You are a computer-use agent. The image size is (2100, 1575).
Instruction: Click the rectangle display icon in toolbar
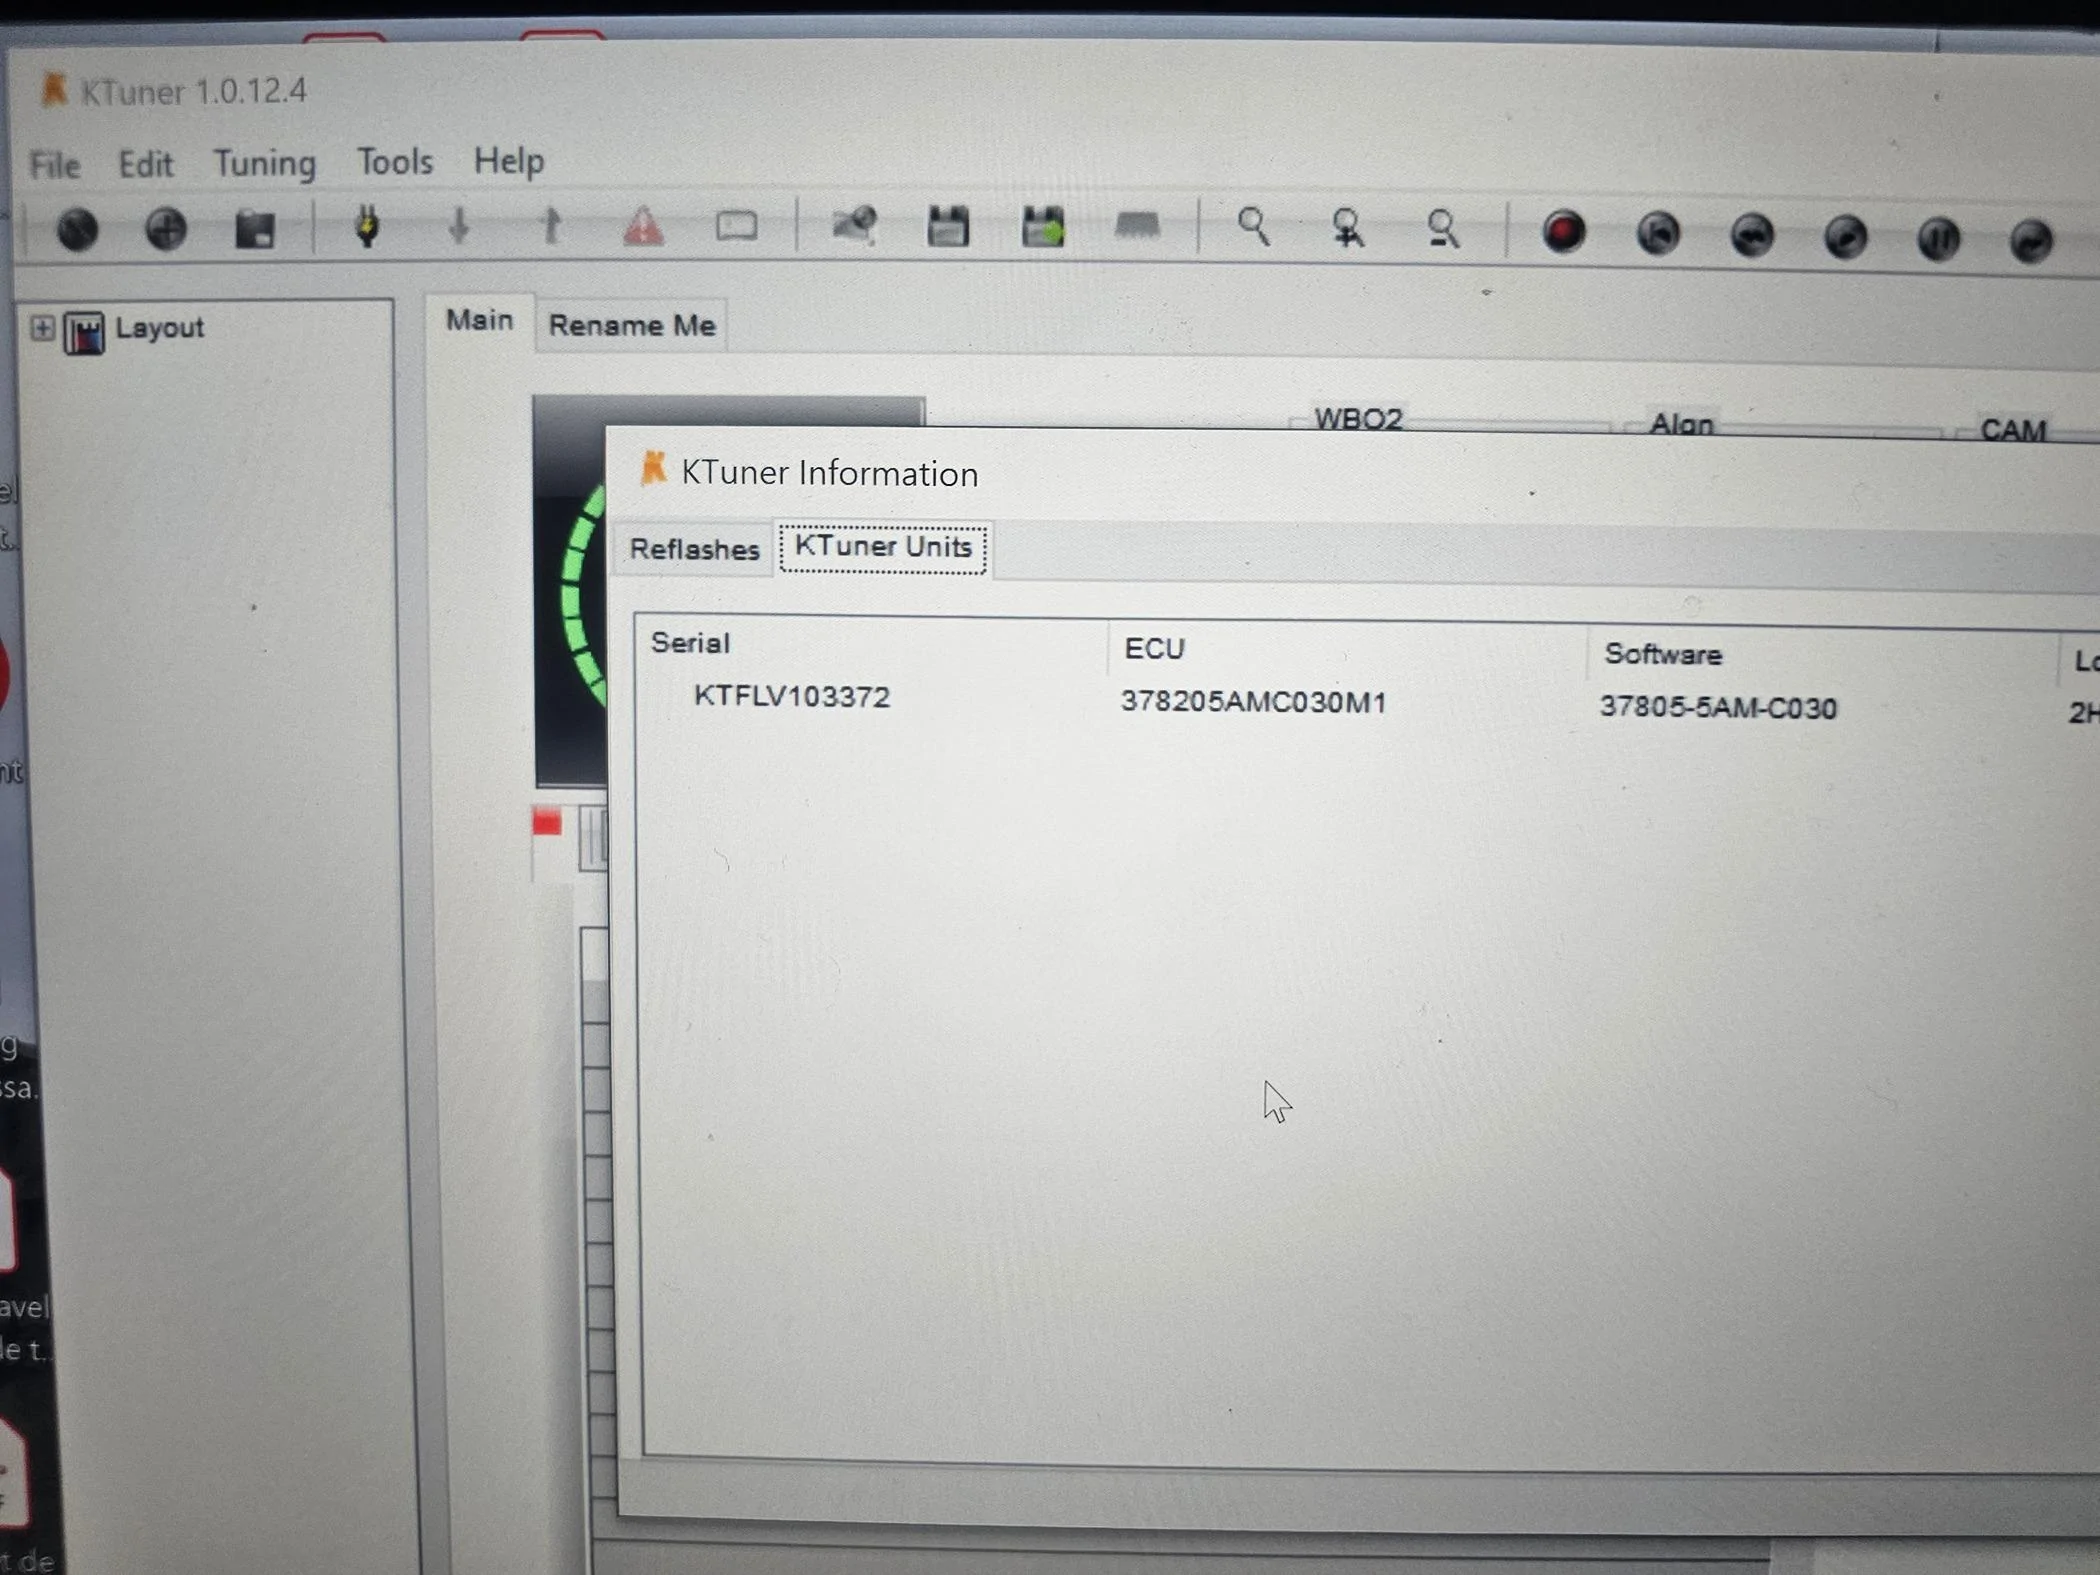(x=736, y=227)
